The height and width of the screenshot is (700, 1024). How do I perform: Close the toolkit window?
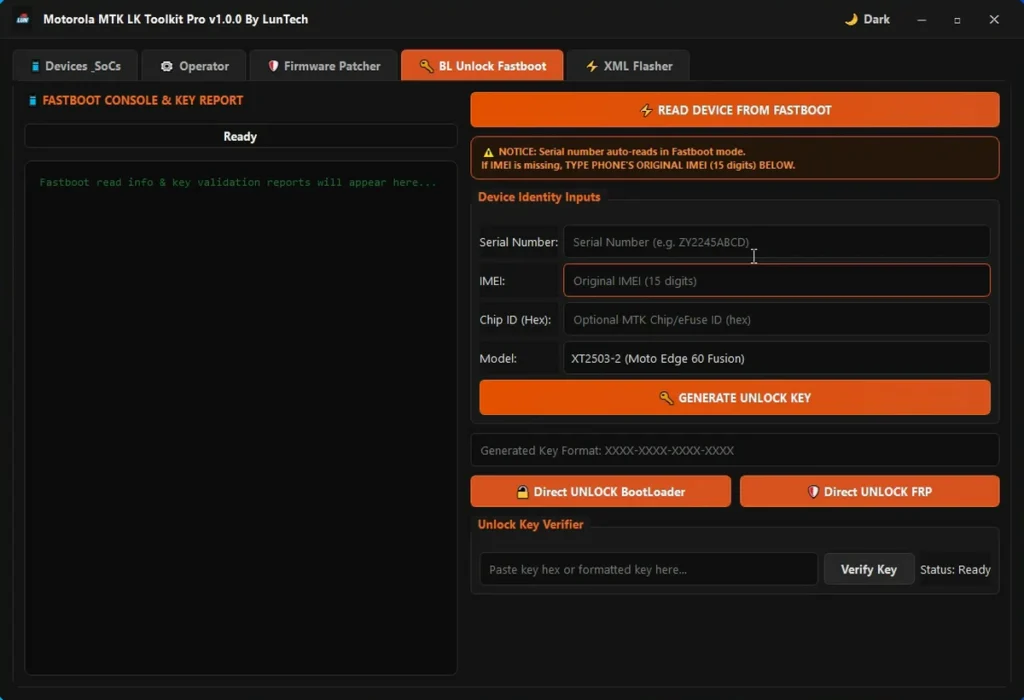coord(994,20)
